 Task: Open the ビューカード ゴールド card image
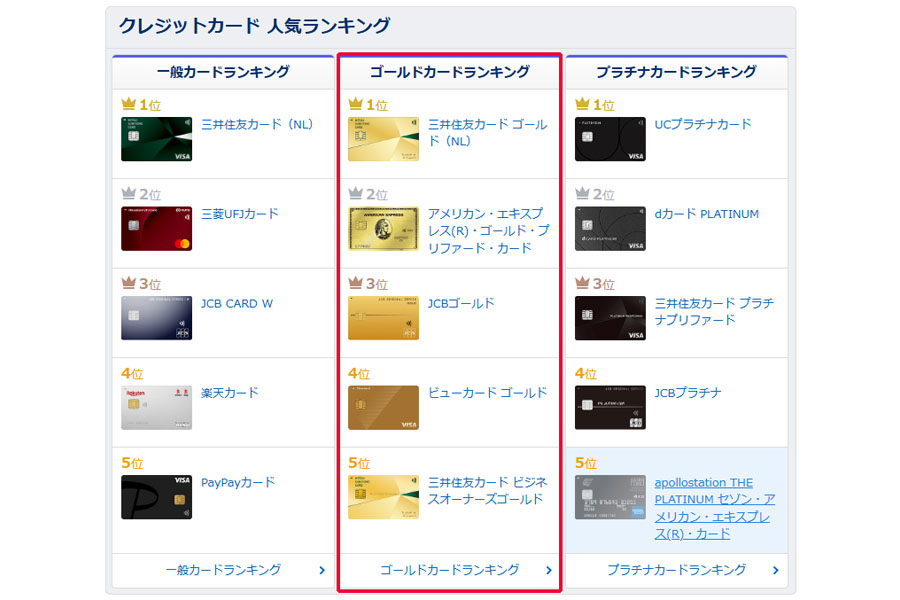coord(383,408)
